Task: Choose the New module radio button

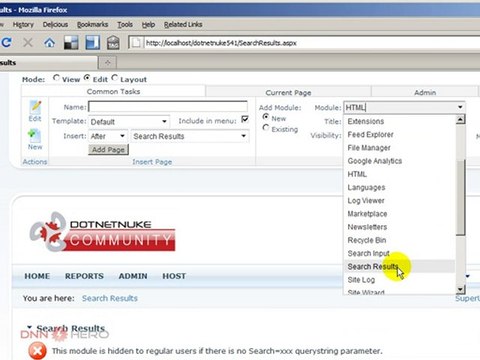Action: (x=266, y=117)
